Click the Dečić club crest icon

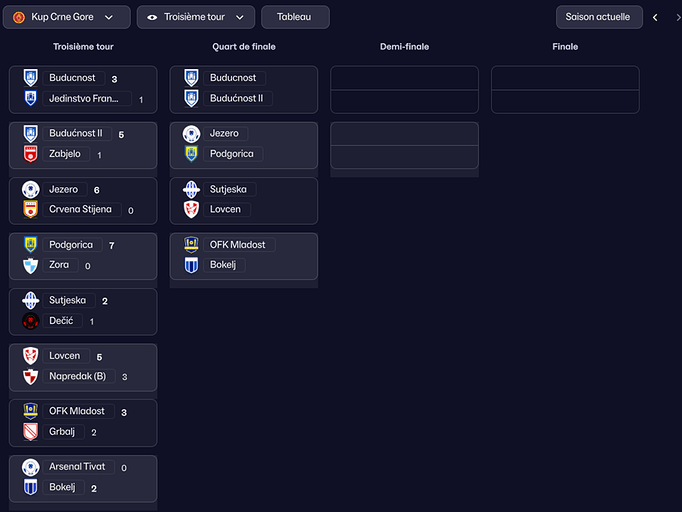(30, 321)
